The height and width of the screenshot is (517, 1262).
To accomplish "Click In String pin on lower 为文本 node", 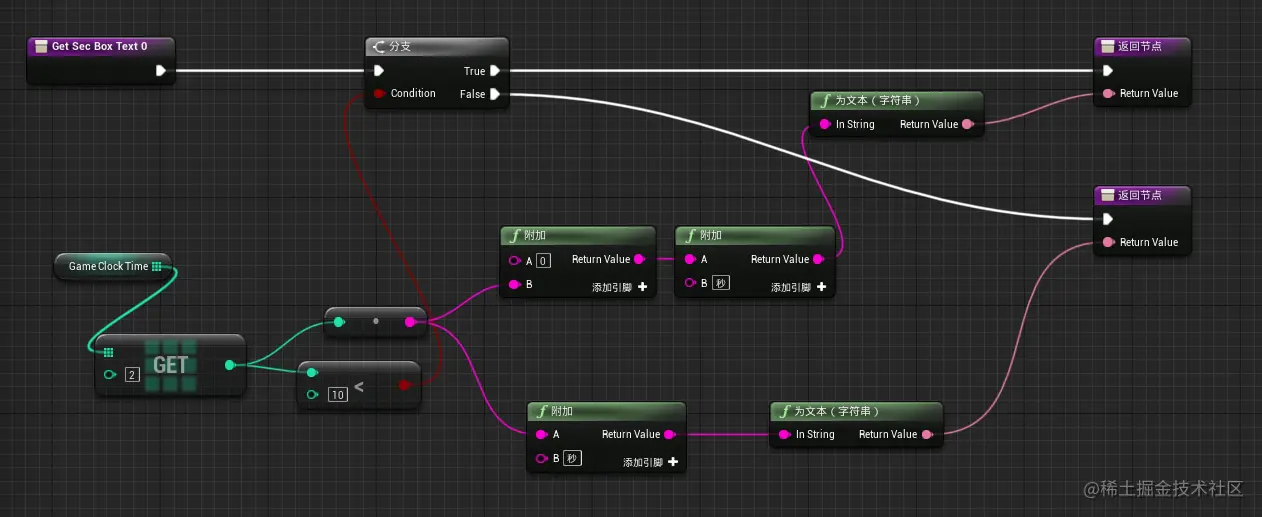I will pyautogui.click(x=784, y=435).
